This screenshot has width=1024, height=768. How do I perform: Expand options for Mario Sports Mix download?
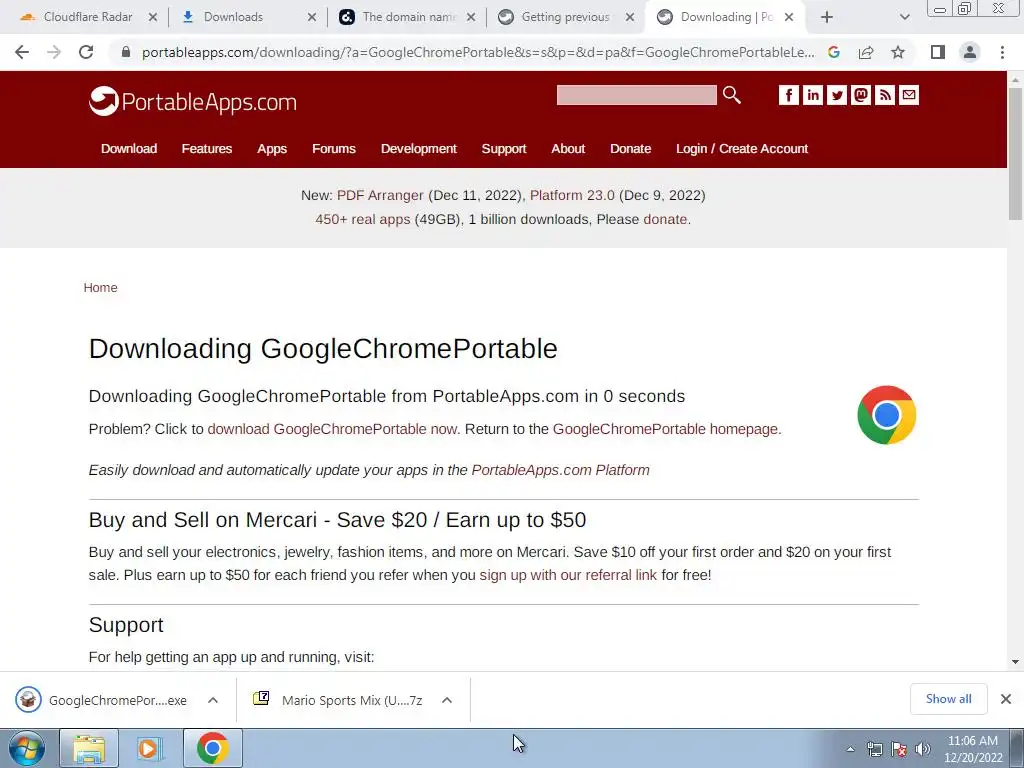[447, 700]
